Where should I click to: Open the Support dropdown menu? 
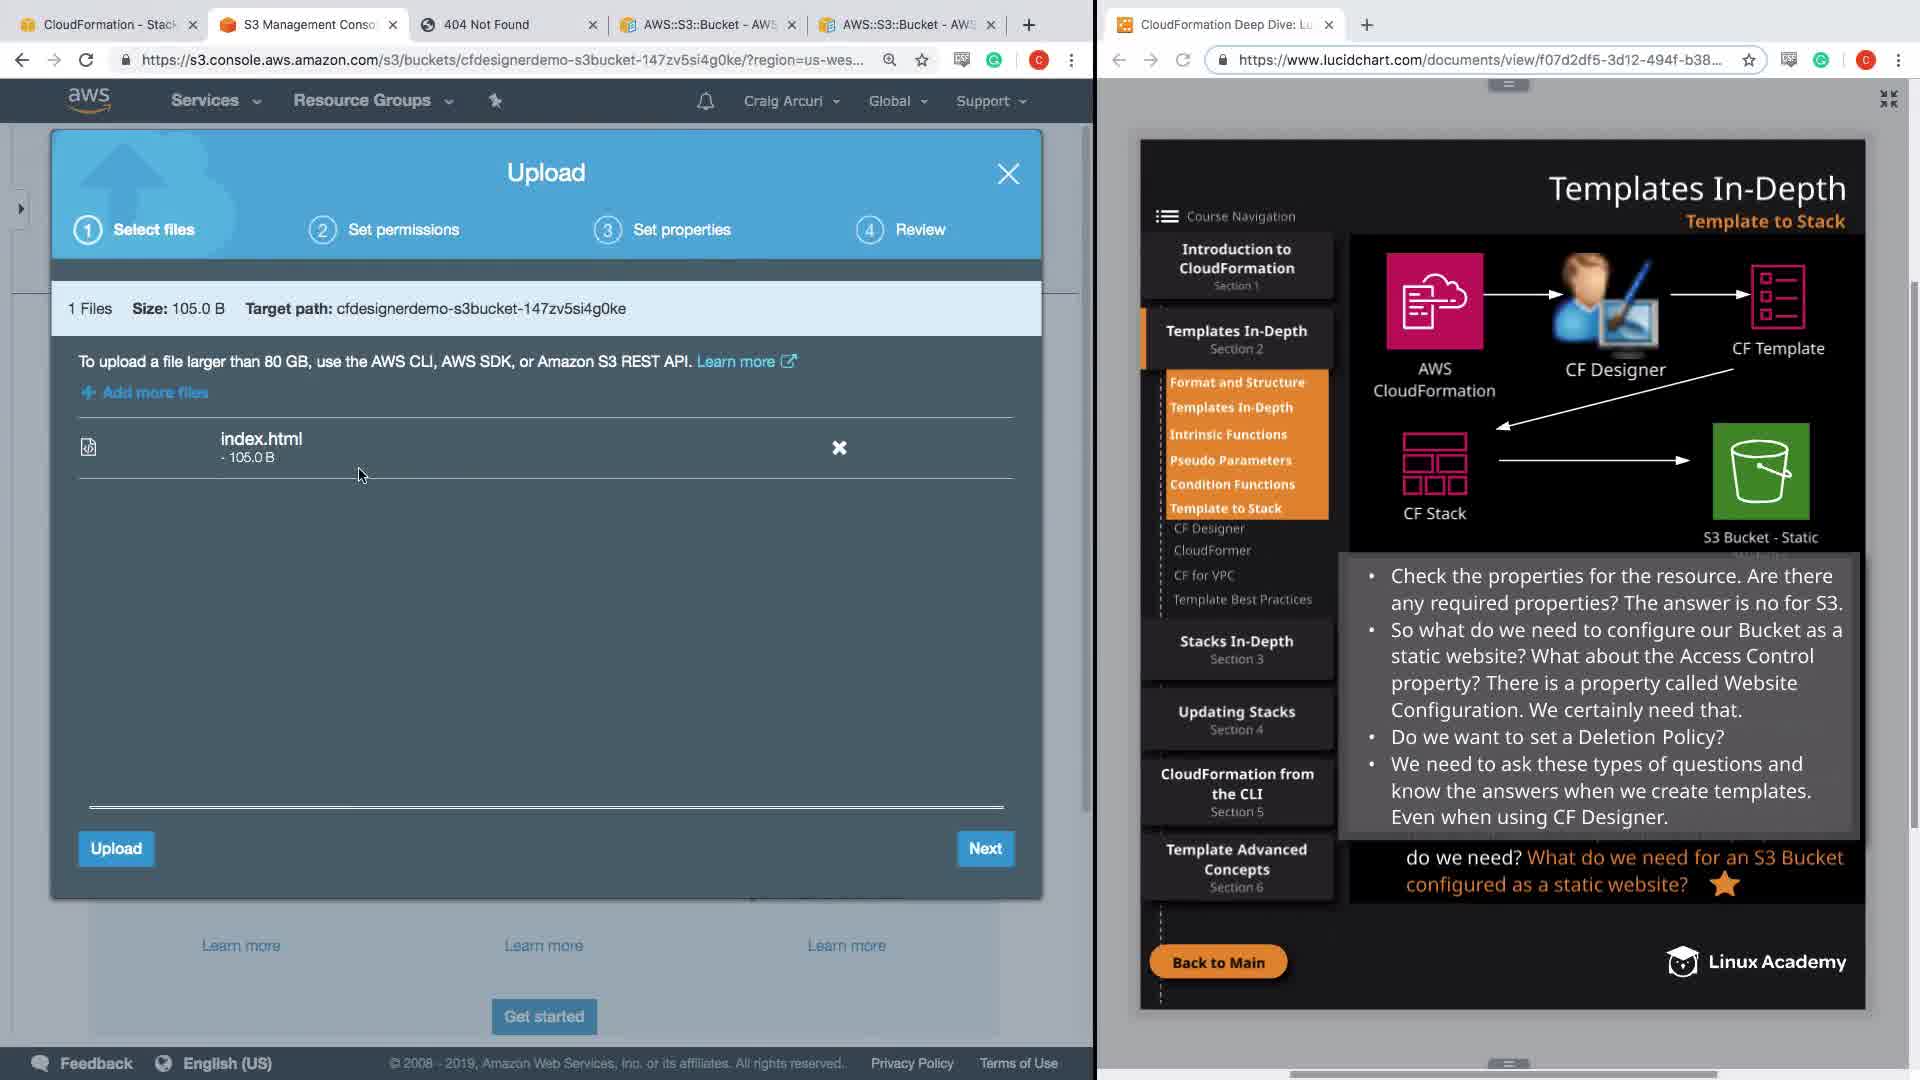[x=990, y=101]
